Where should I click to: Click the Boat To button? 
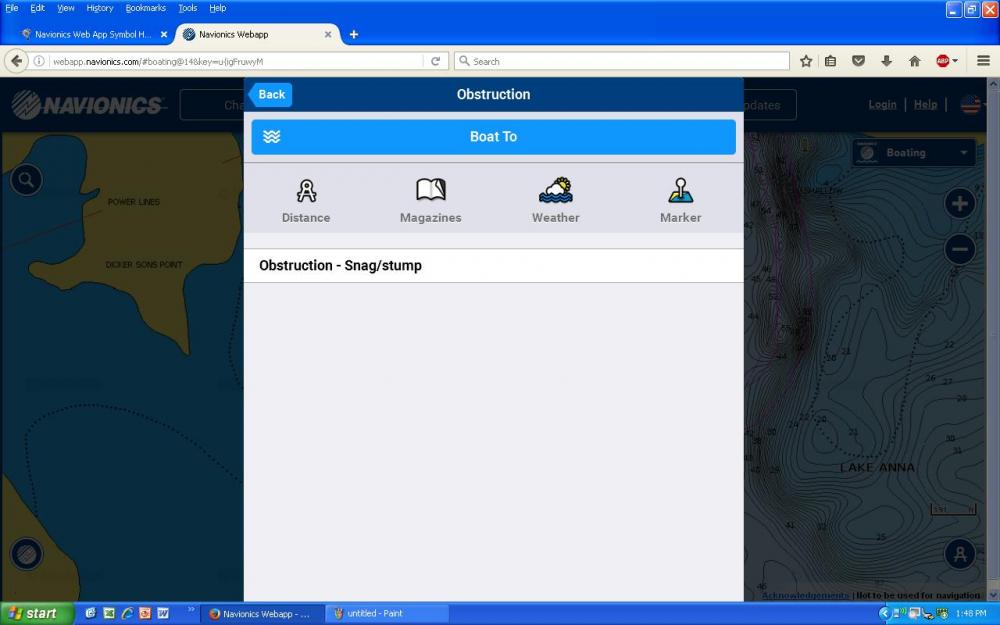tap(493, 136)
